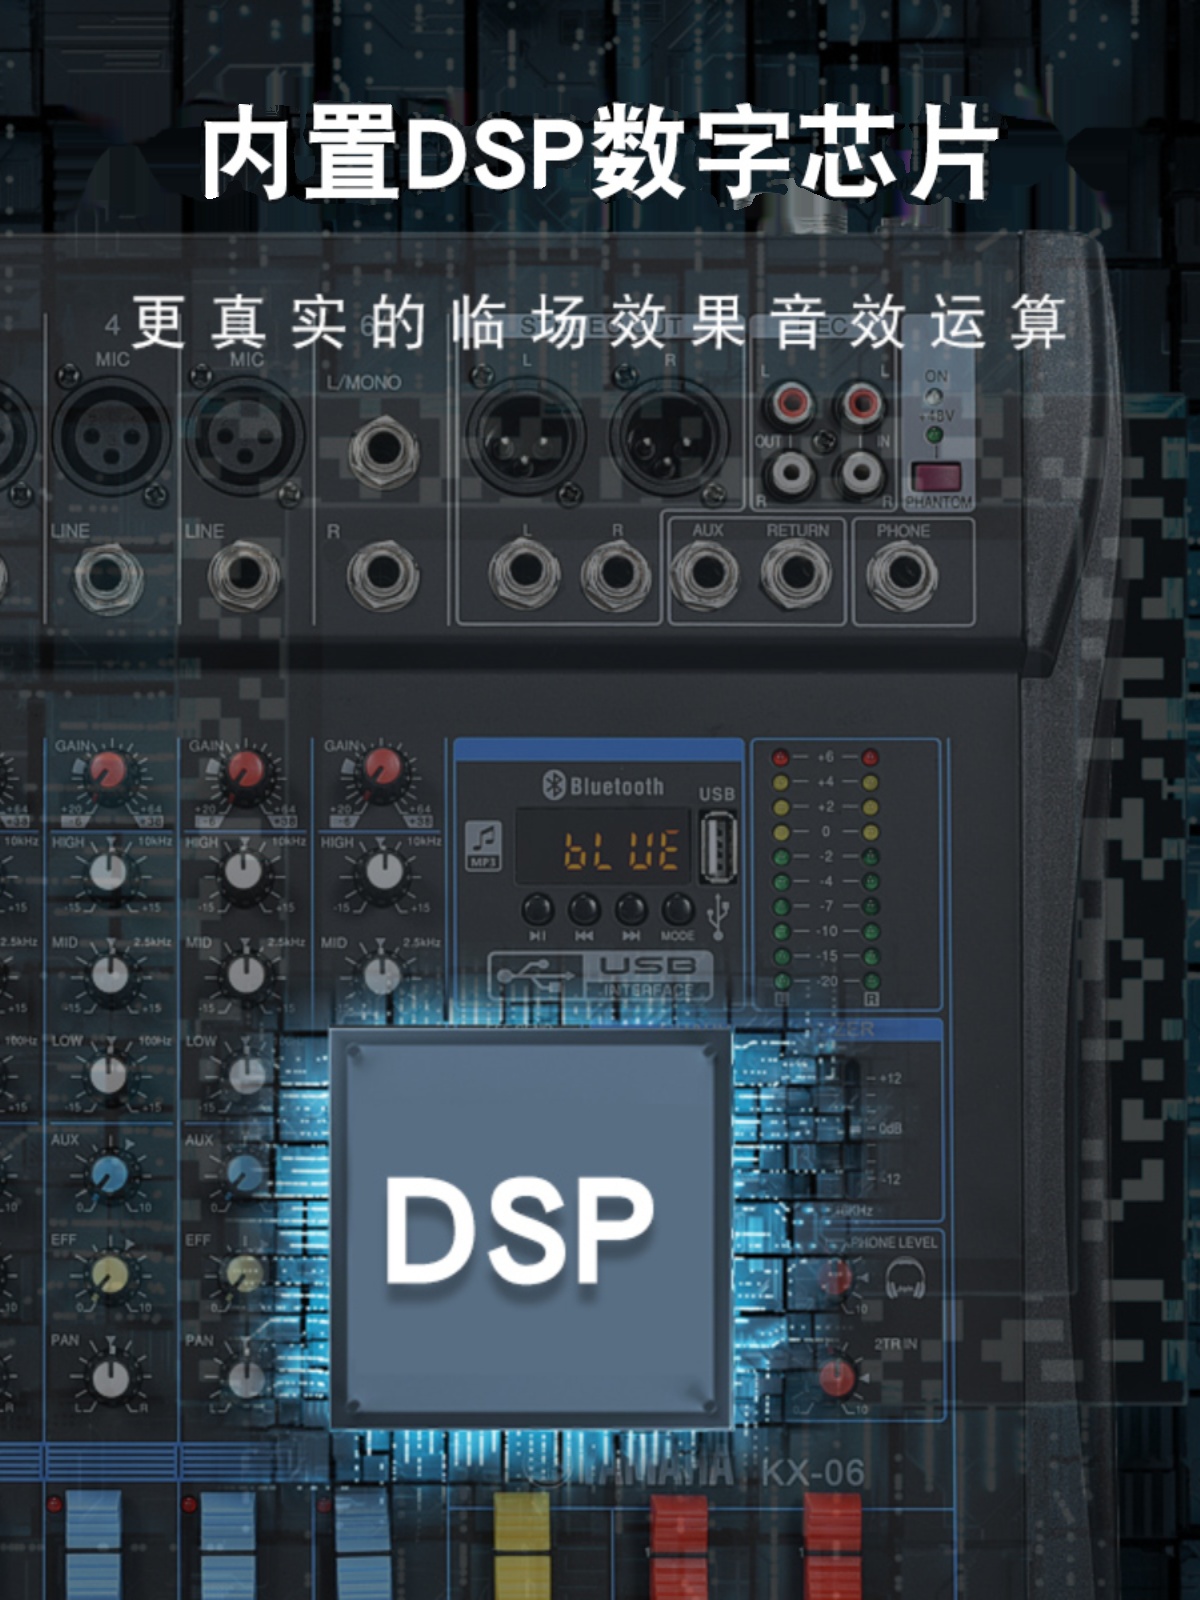Screen dimensions: 1200x1600
Task: Click the stereo out R quarter-inch jack
Action: tap(615, 574)
